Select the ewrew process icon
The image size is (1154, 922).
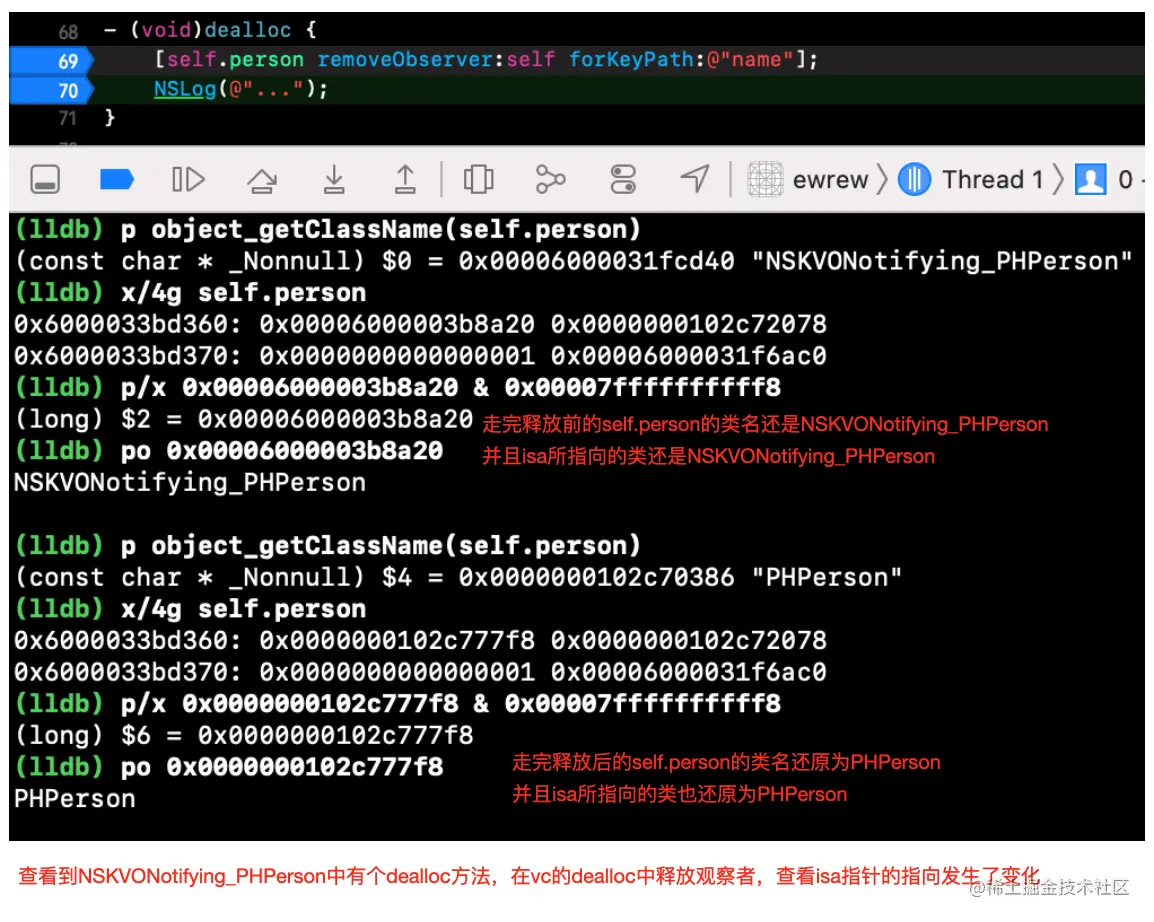[x=765, y=180]
